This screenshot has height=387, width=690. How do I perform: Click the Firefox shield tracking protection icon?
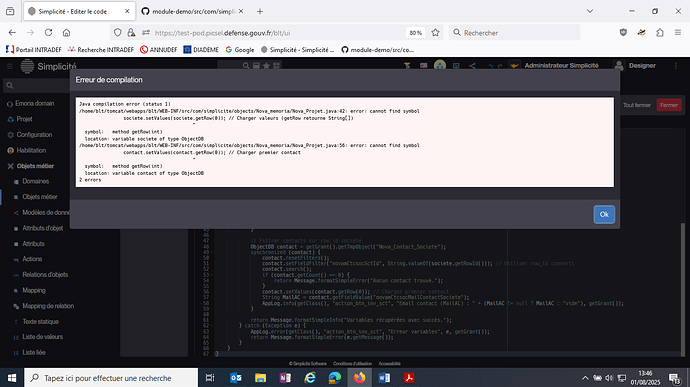tap(117, 33)
